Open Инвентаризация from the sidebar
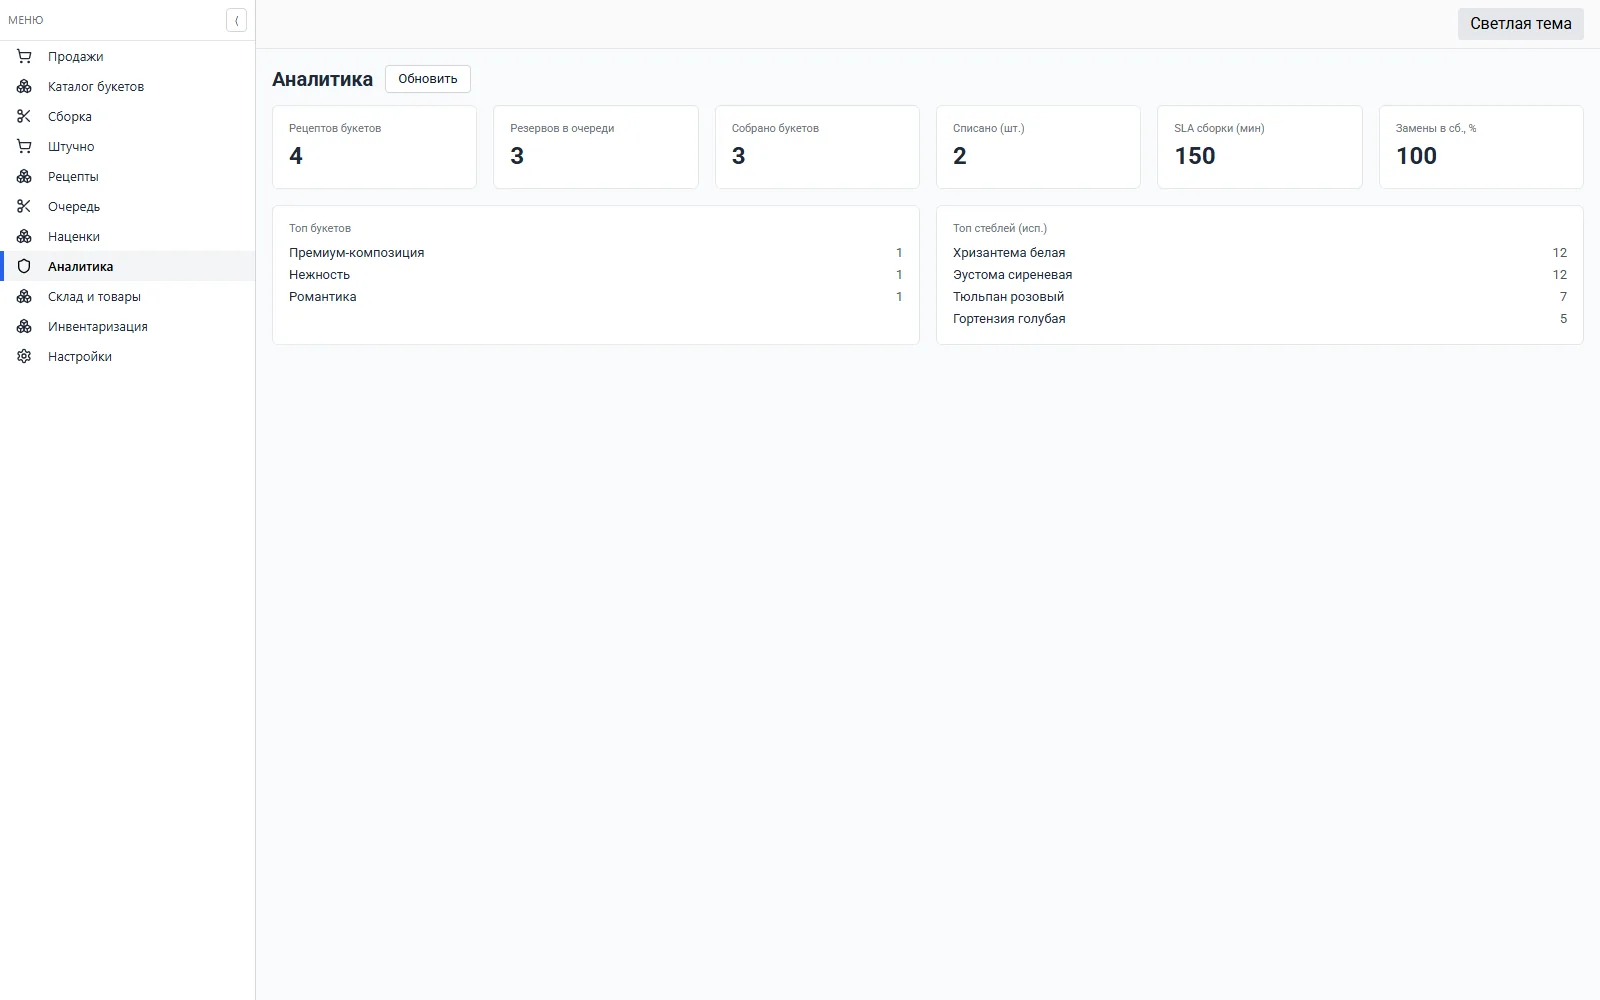 (128, 326)
